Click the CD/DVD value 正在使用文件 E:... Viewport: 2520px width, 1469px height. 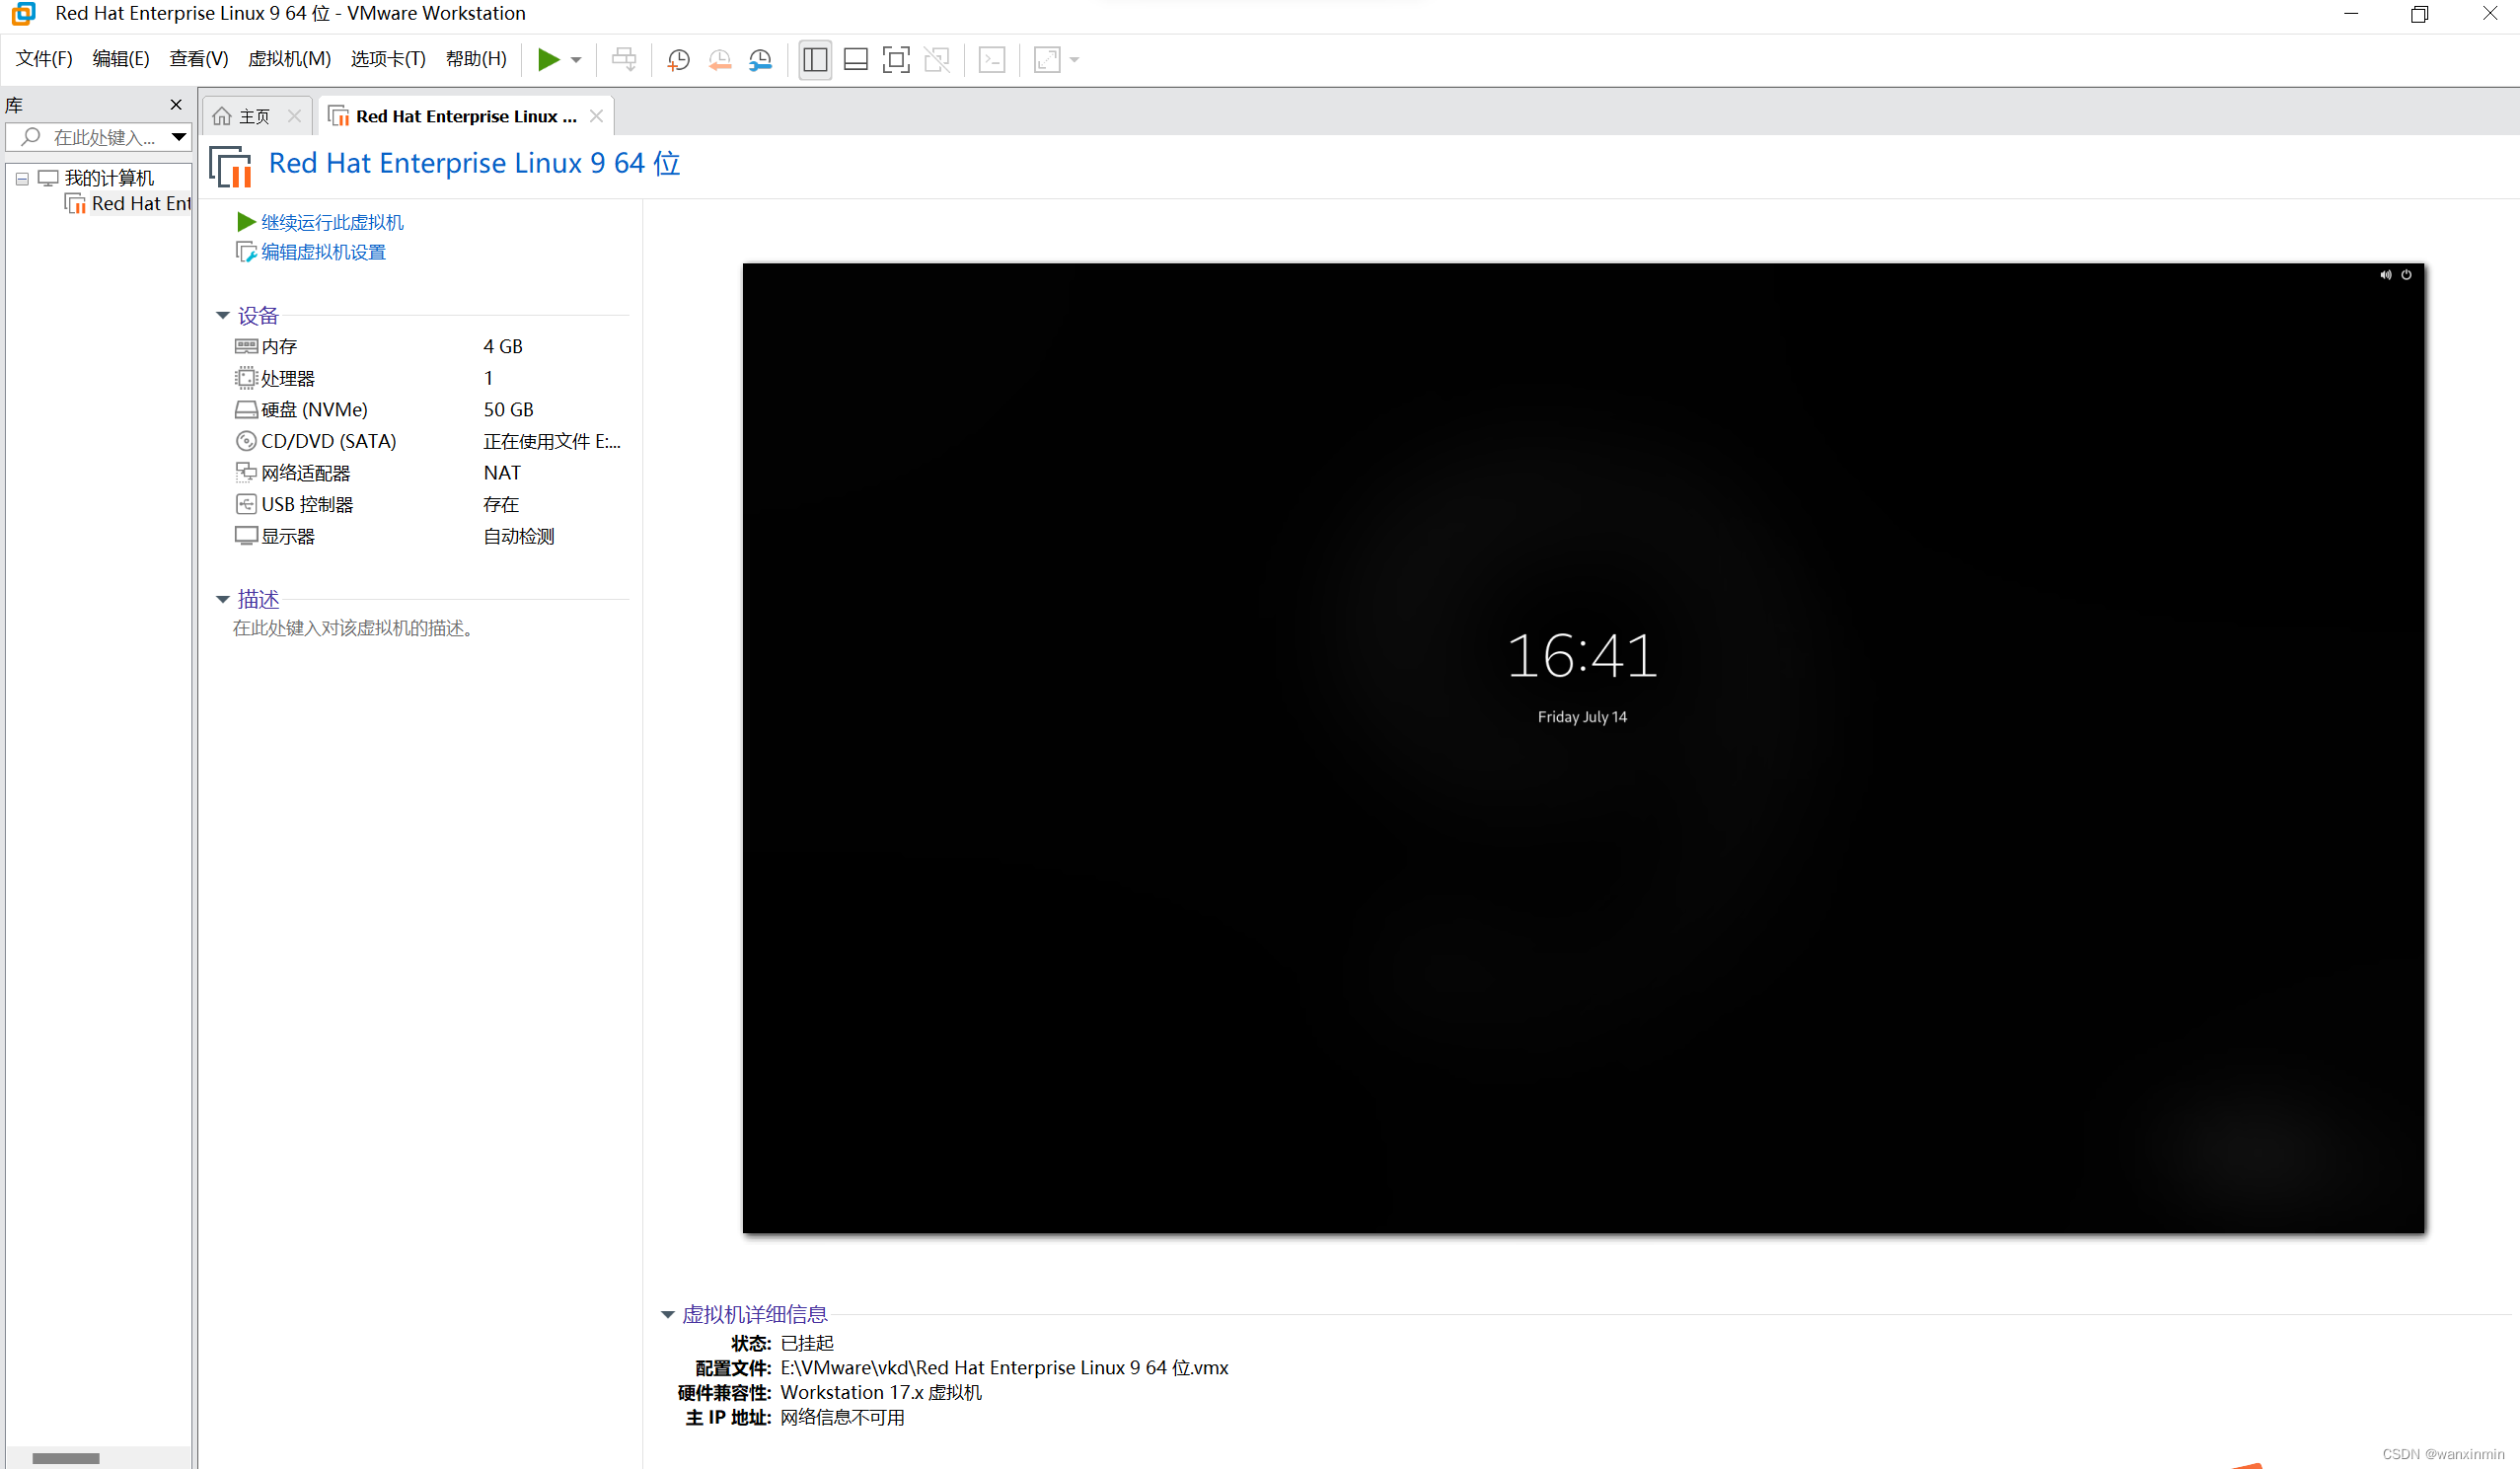tap(552, 441)
